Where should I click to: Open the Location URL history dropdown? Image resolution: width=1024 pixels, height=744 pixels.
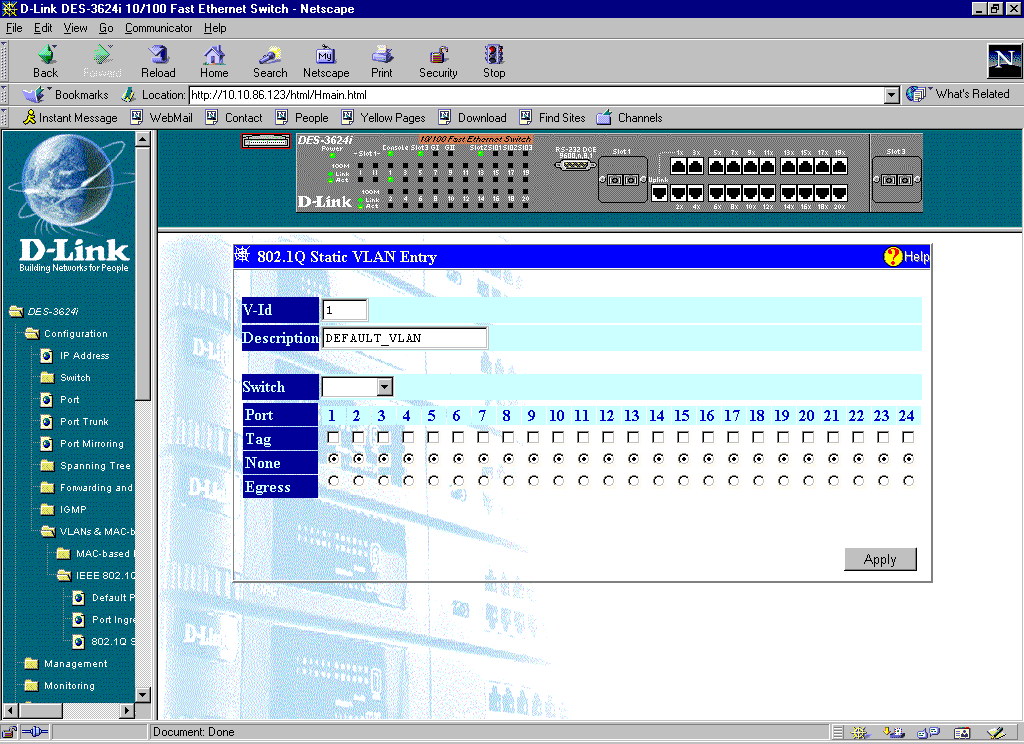(892, 95)
